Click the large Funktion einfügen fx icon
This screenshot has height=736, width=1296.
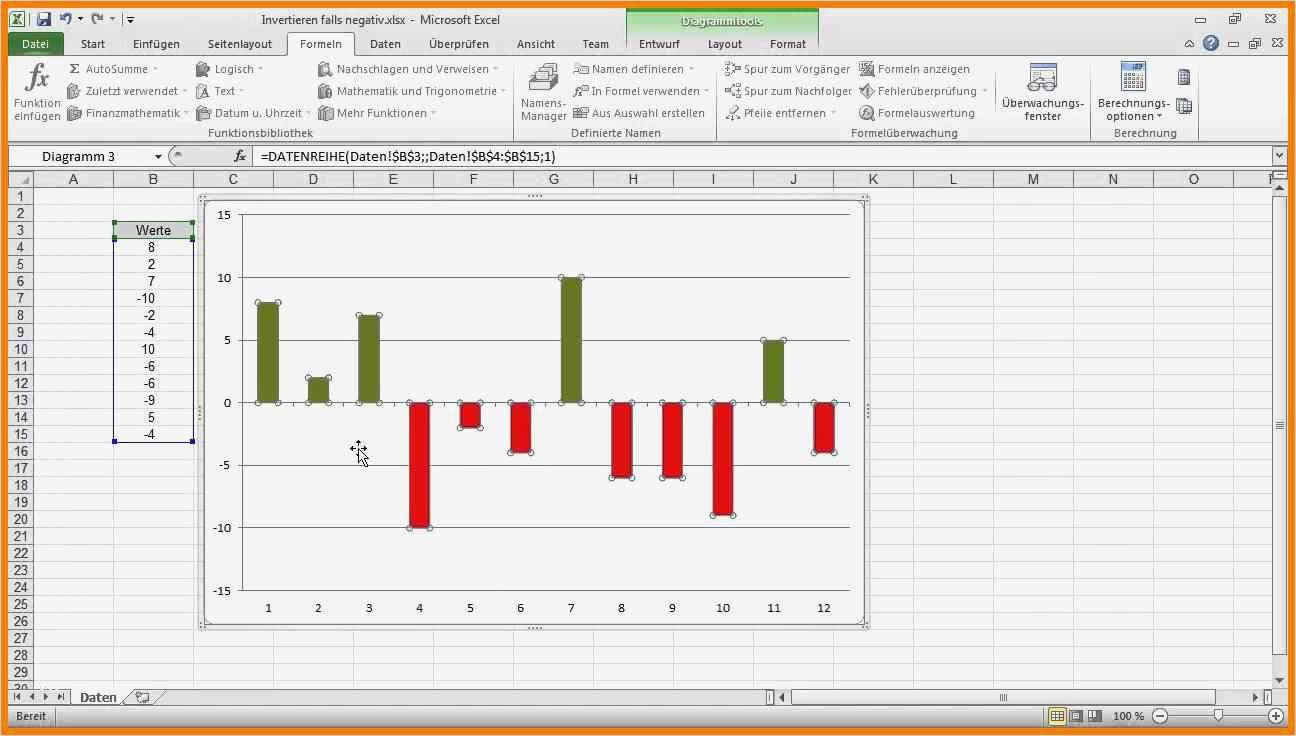[x=37, y=78]
